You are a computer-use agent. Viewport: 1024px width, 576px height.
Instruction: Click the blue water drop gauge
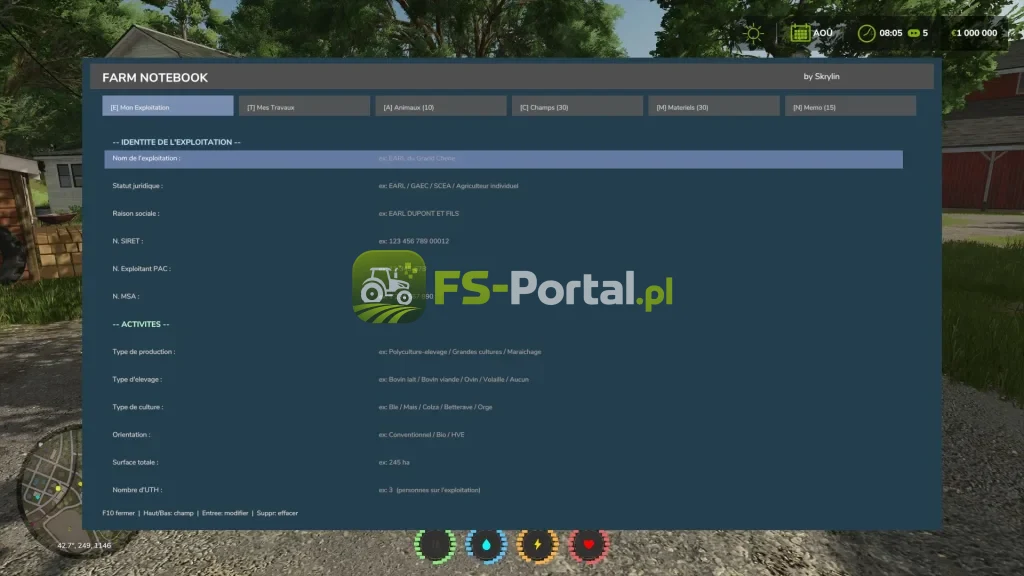click(487, 545)
